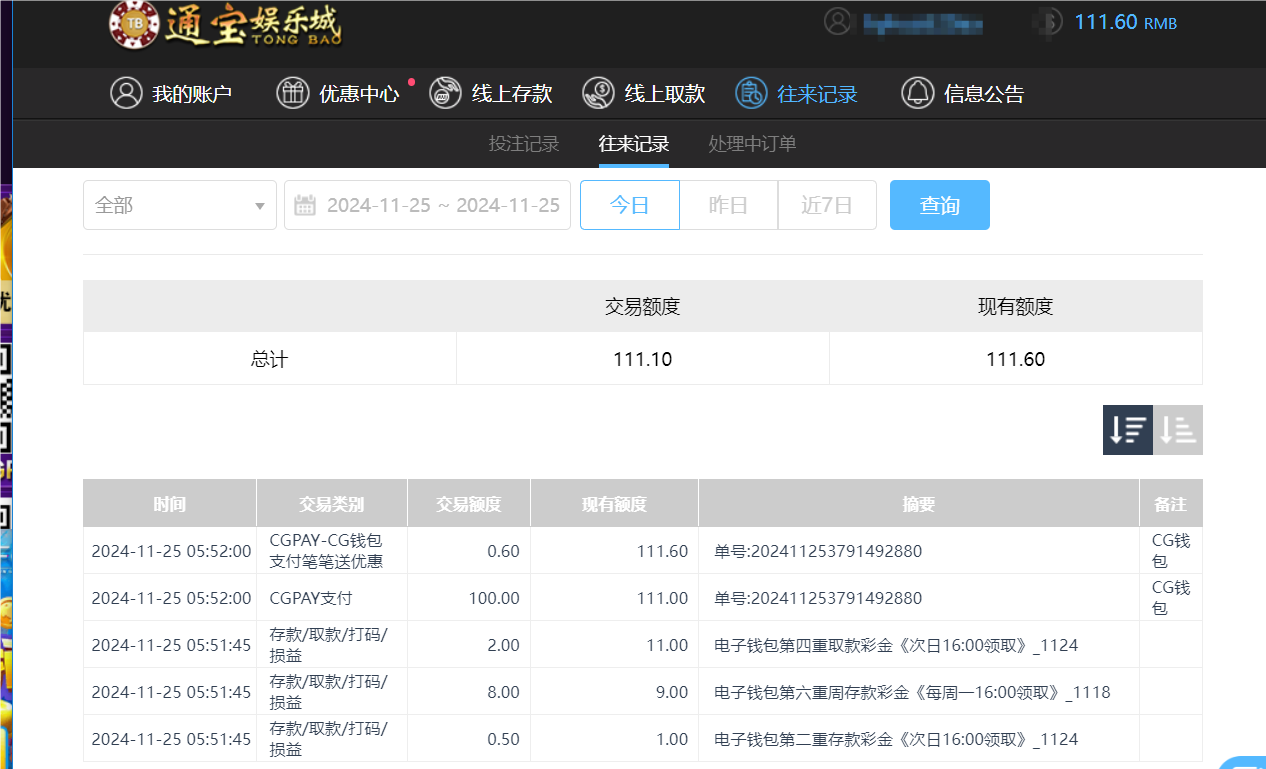Click the 查询 search button
Screen dimensions: 1266x769
pyautogui.click(x=939, y=204)
